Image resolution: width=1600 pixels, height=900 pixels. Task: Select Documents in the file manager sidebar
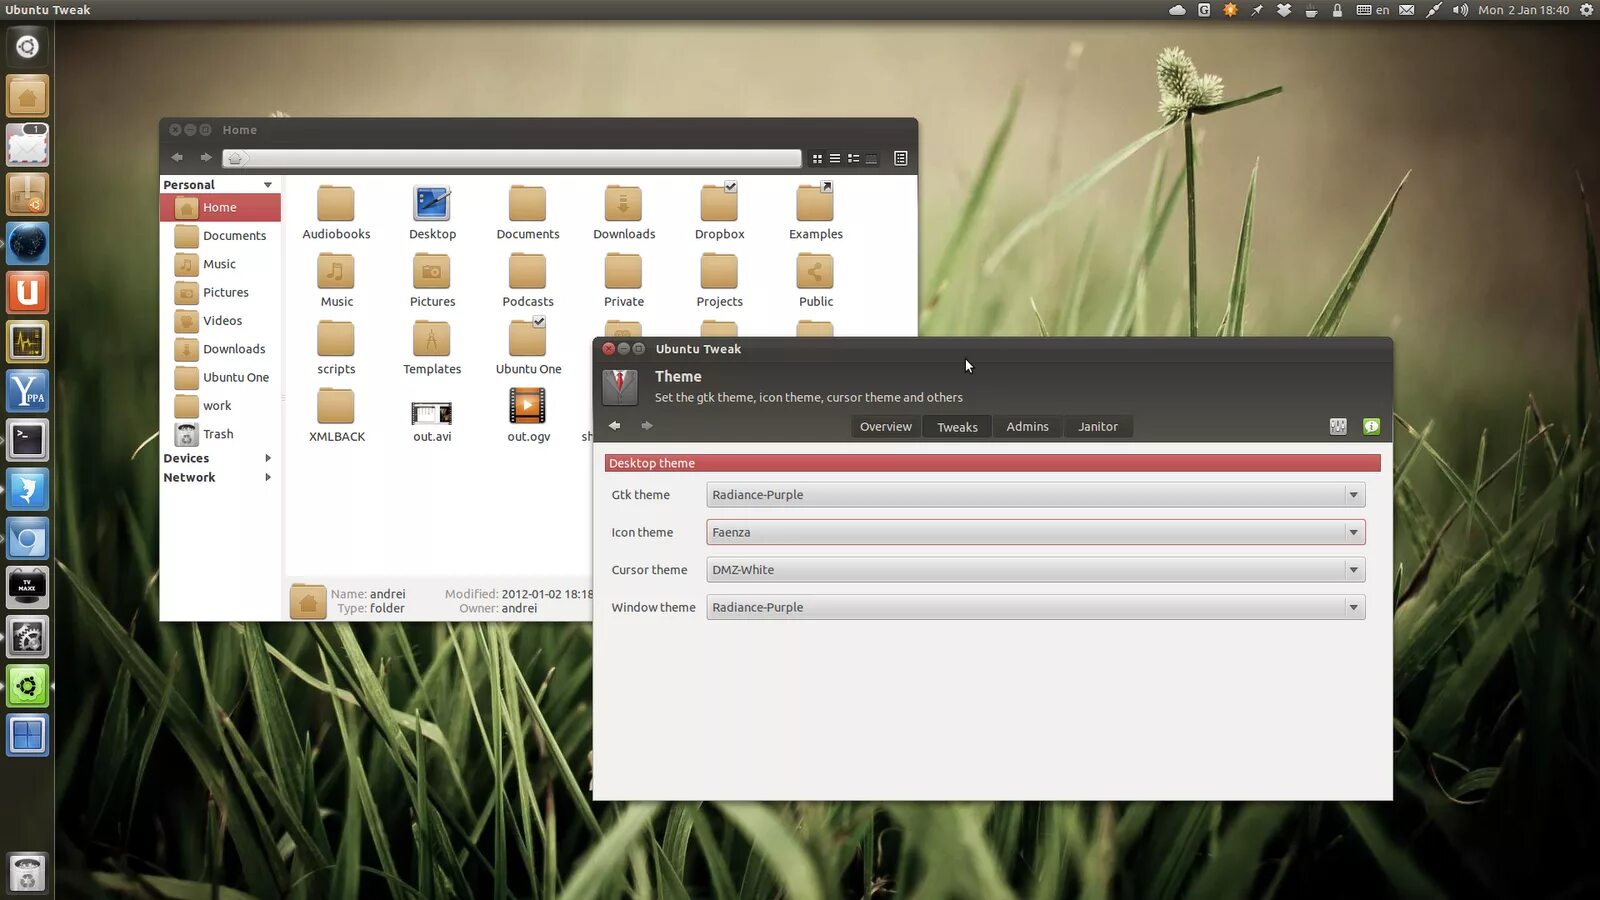220,236
